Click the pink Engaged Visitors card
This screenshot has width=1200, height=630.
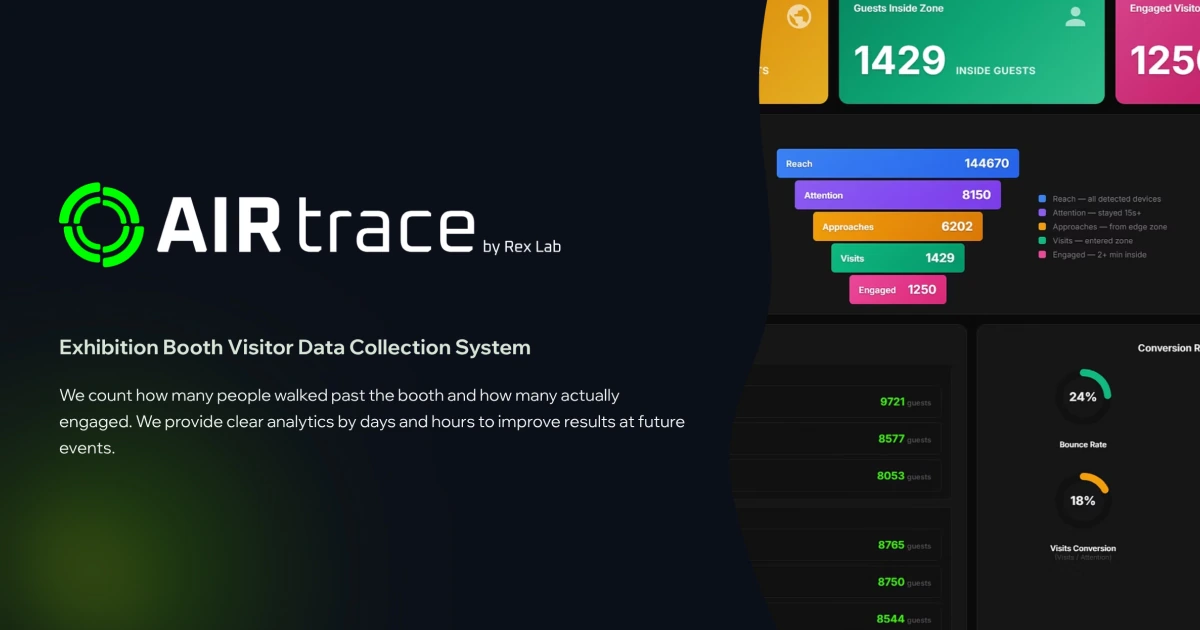1158,50
